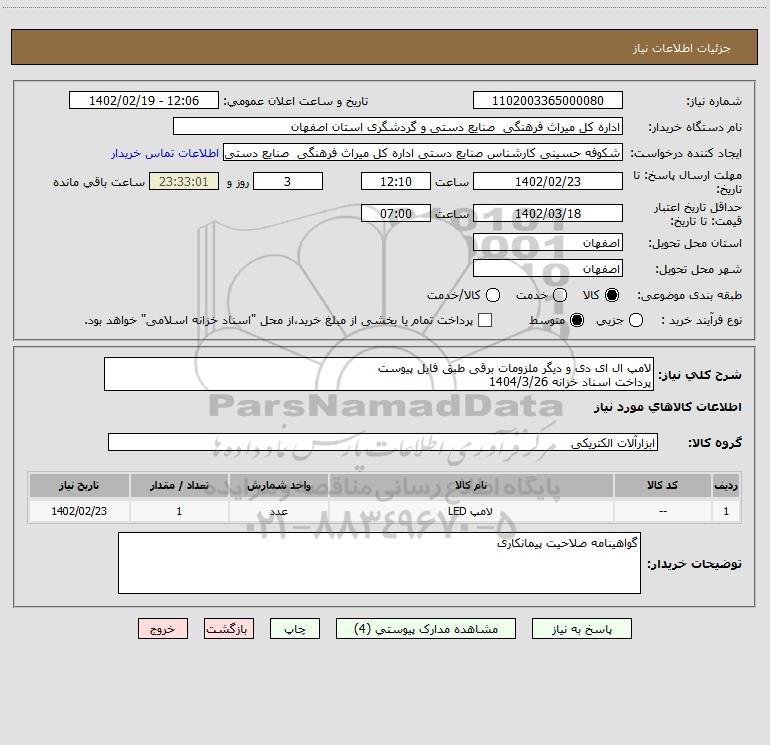Click the نام کالا column header
This screenshot has width=770, height=745.
pyautogui.click(x=470, y=485)
